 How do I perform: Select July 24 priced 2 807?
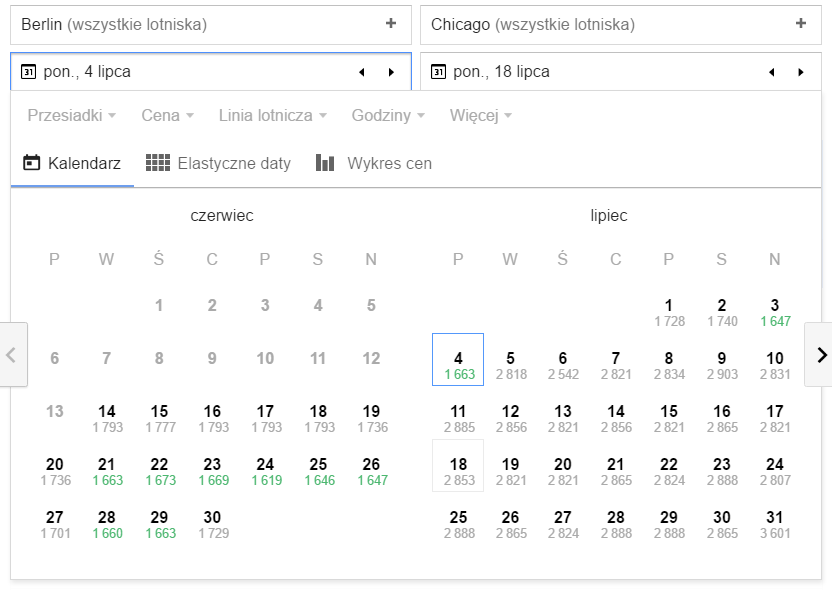775,471
